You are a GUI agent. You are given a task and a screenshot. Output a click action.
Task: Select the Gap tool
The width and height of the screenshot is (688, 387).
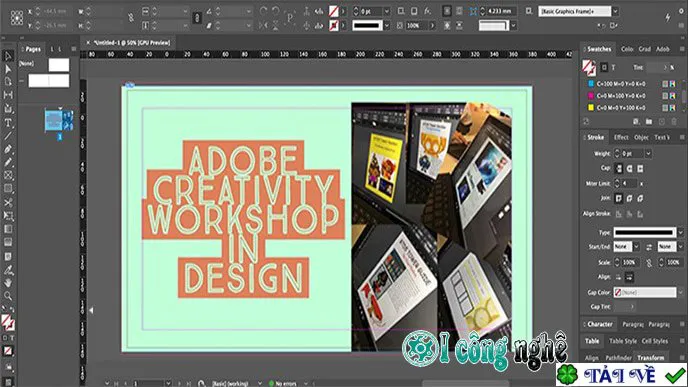tap(8, 95)
